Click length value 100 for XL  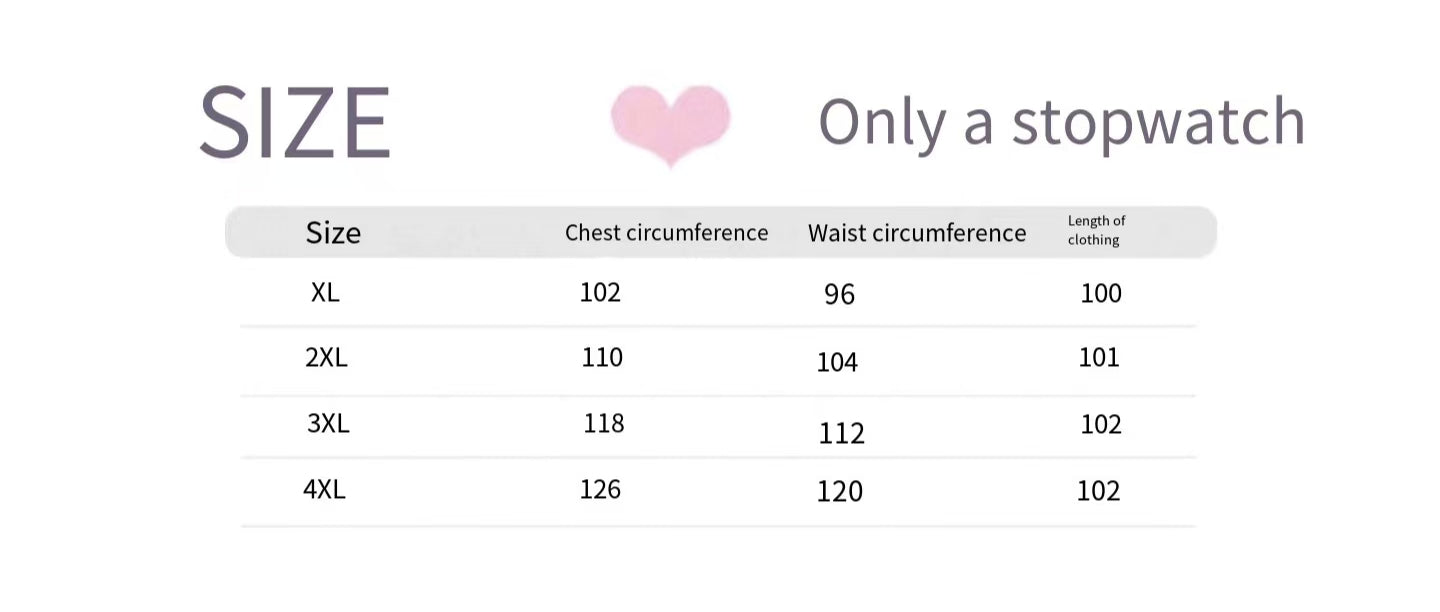tap(1101, 293)
